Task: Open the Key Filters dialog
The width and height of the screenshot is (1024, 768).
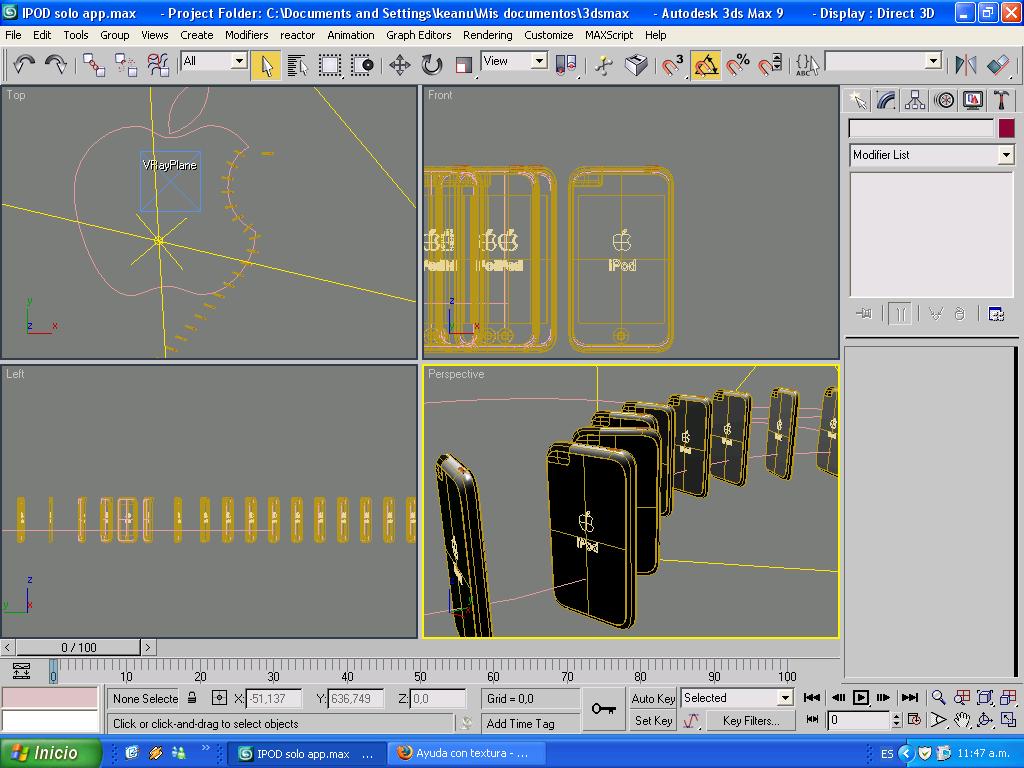Action: click(x=751, y=721)
